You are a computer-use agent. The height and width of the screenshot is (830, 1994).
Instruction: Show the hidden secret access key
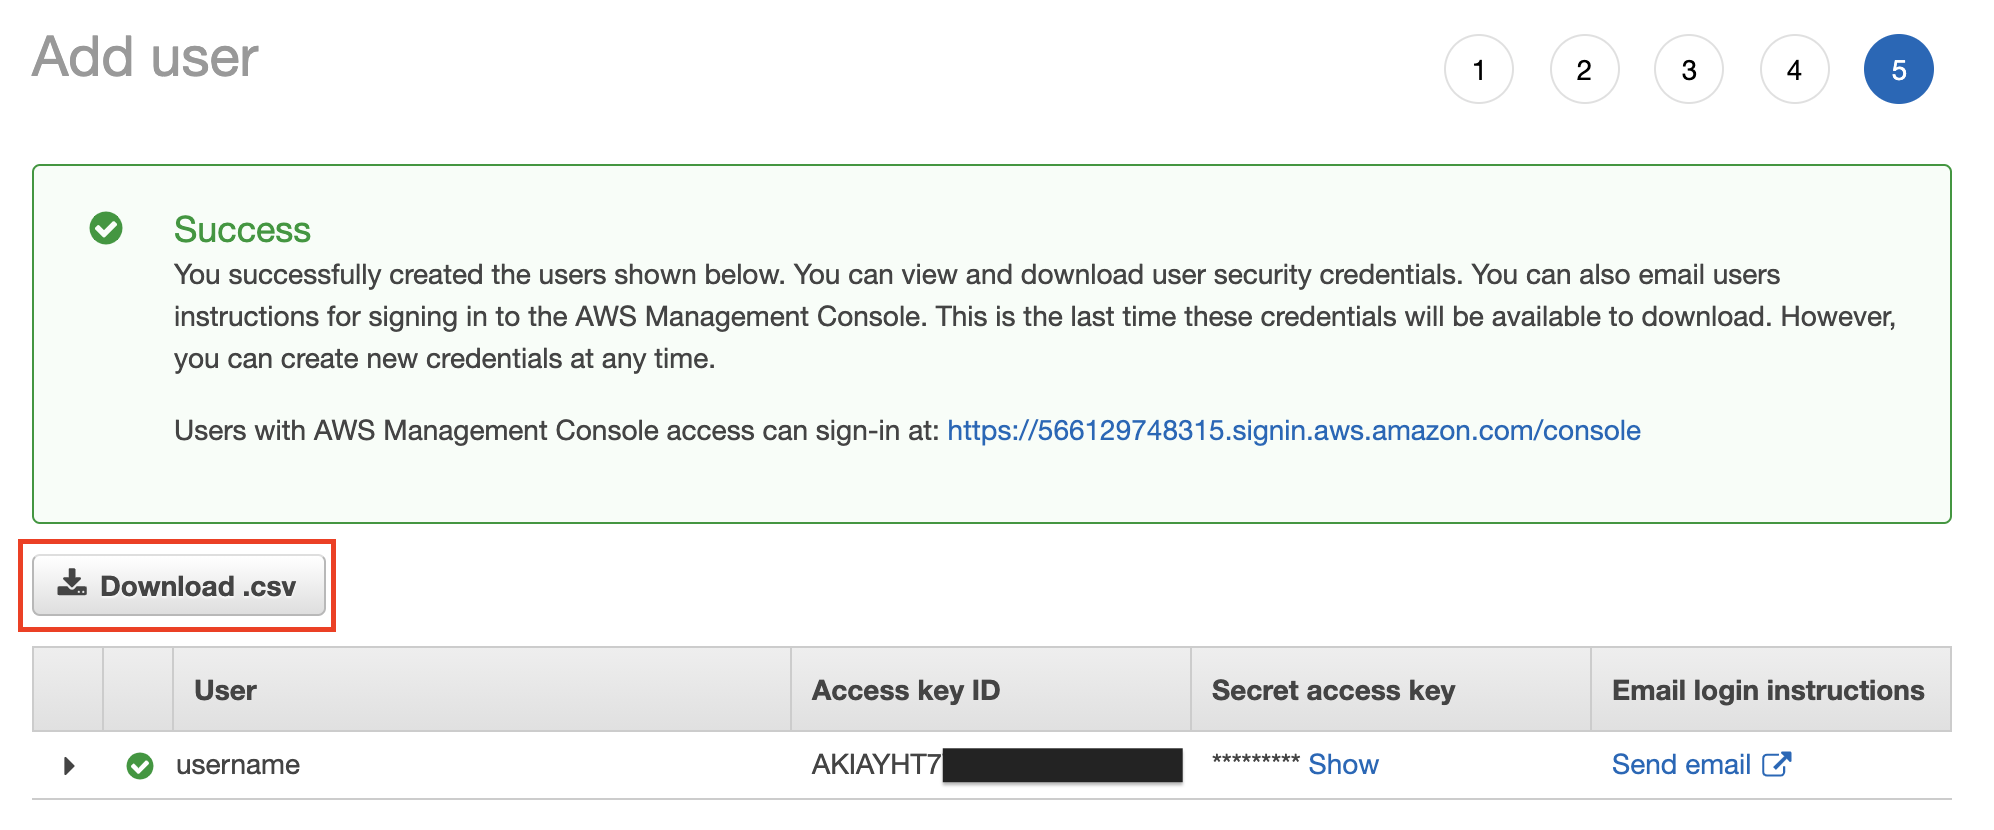[1343, 765]
